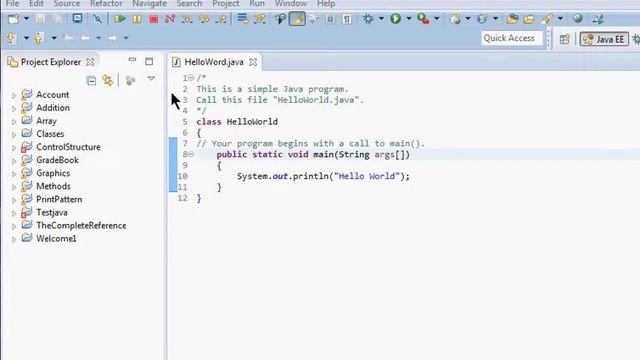Click the New wizard toolbar icon

click(x=13, y=19)
